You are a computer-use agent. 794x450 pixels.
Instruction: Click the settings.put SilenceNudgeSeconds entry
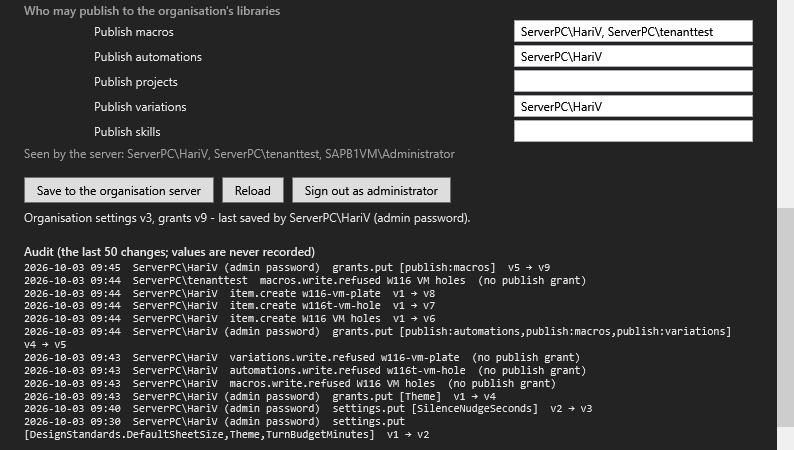pos(308,408)
